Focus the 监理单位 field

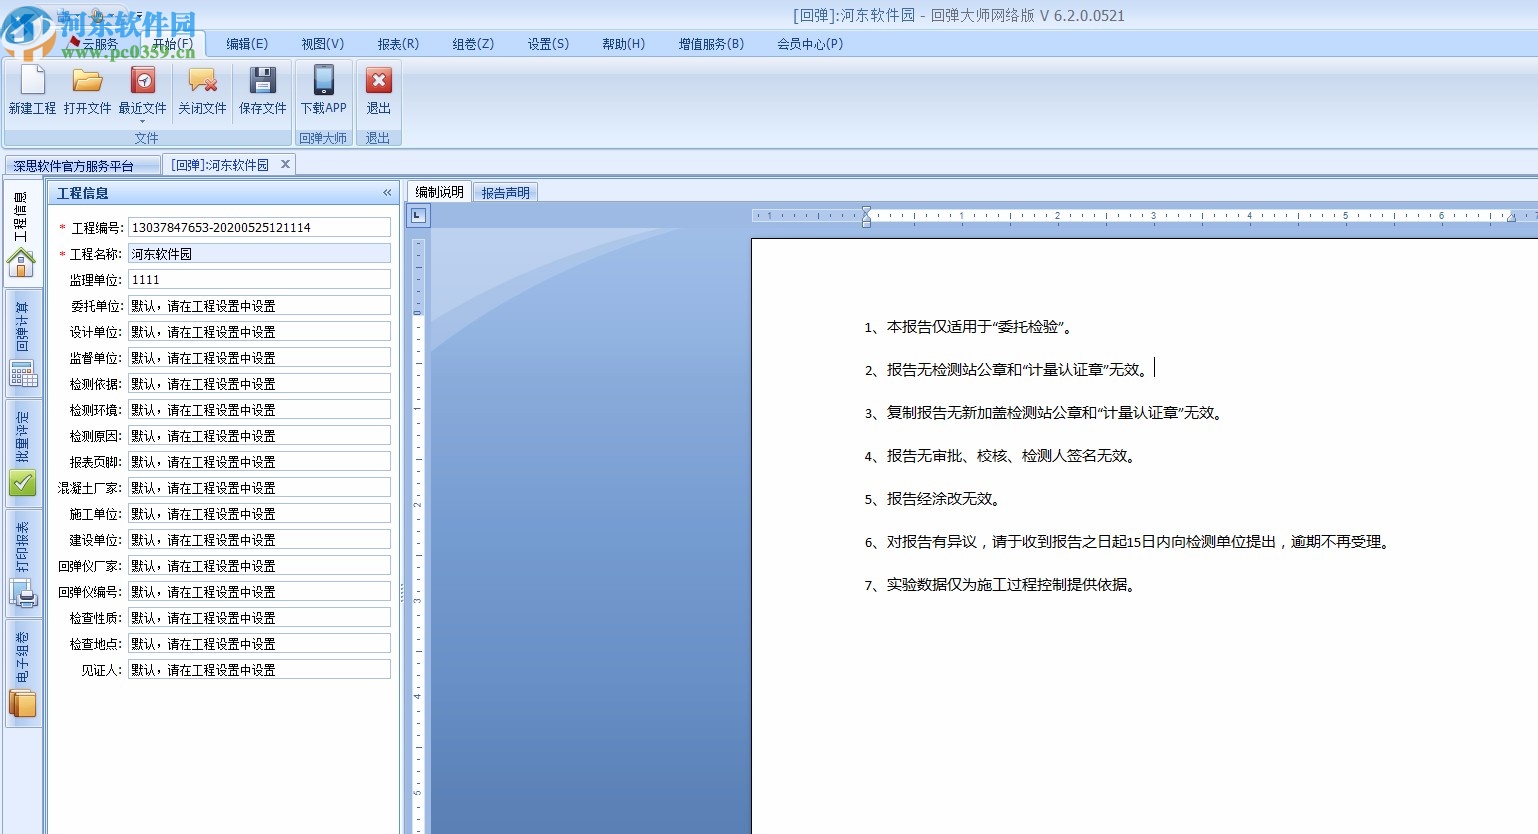pos(259,280)
